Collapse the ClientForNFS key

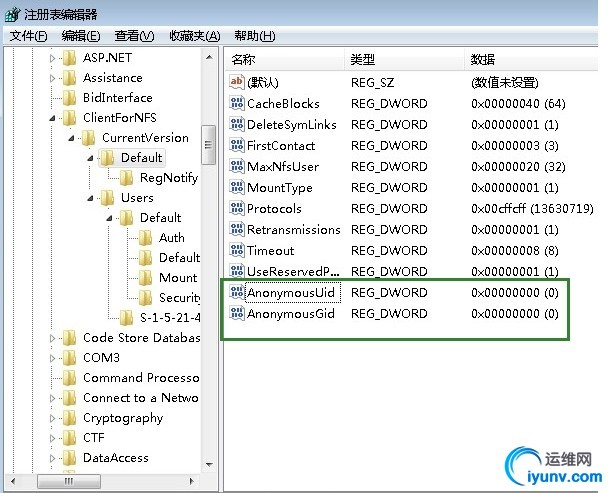tap(52, 118)
